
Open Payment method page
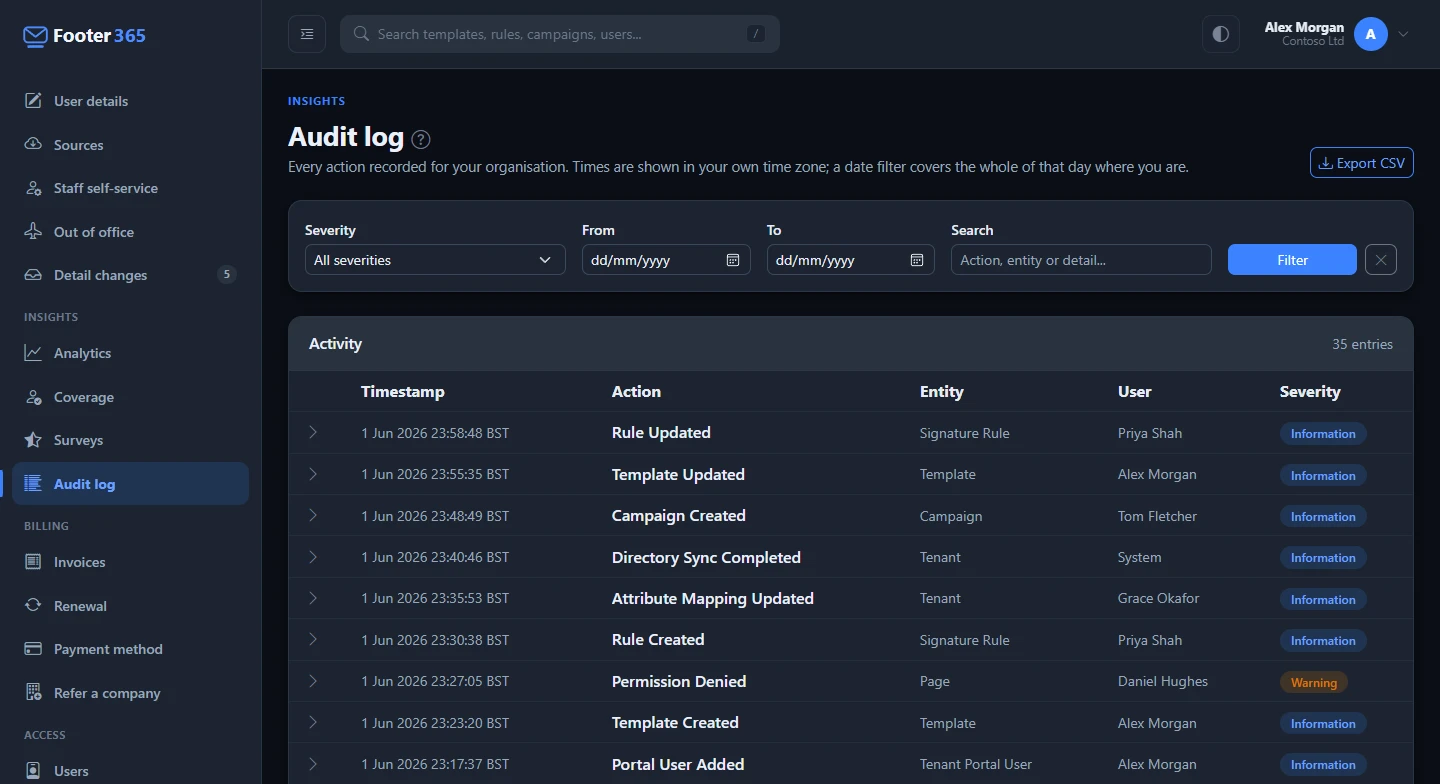pyautogui.click(x=131, y=649)
